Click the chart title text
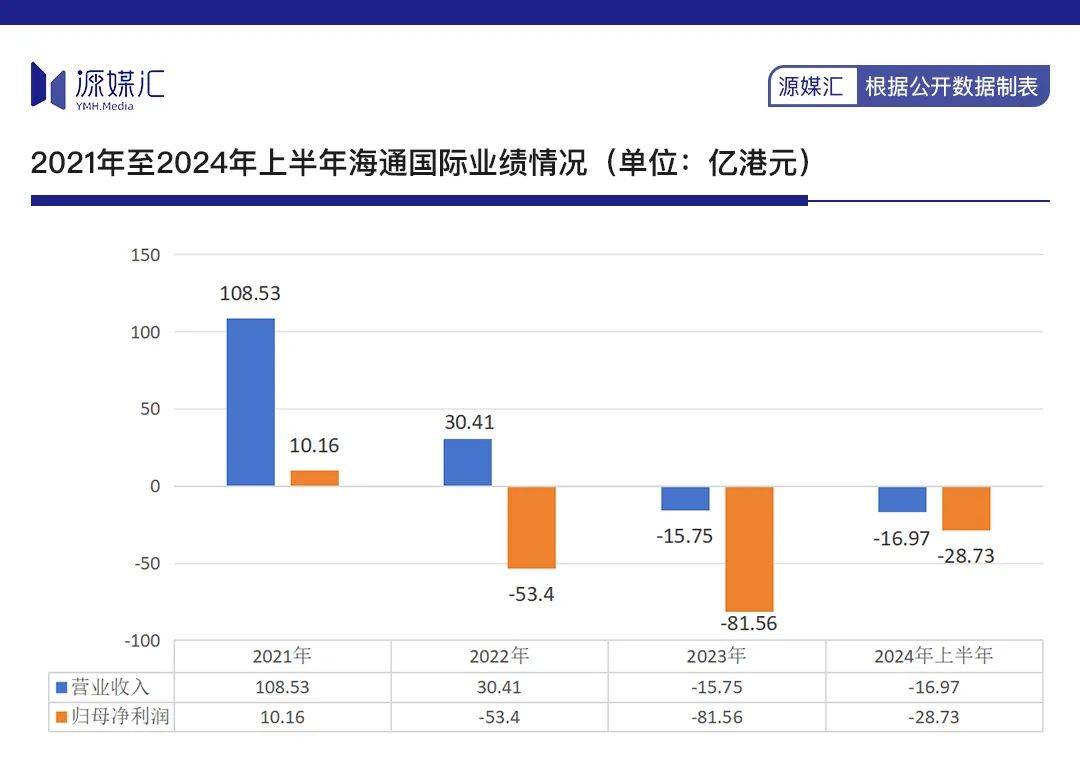1080x764 pixels. (423, 162)
